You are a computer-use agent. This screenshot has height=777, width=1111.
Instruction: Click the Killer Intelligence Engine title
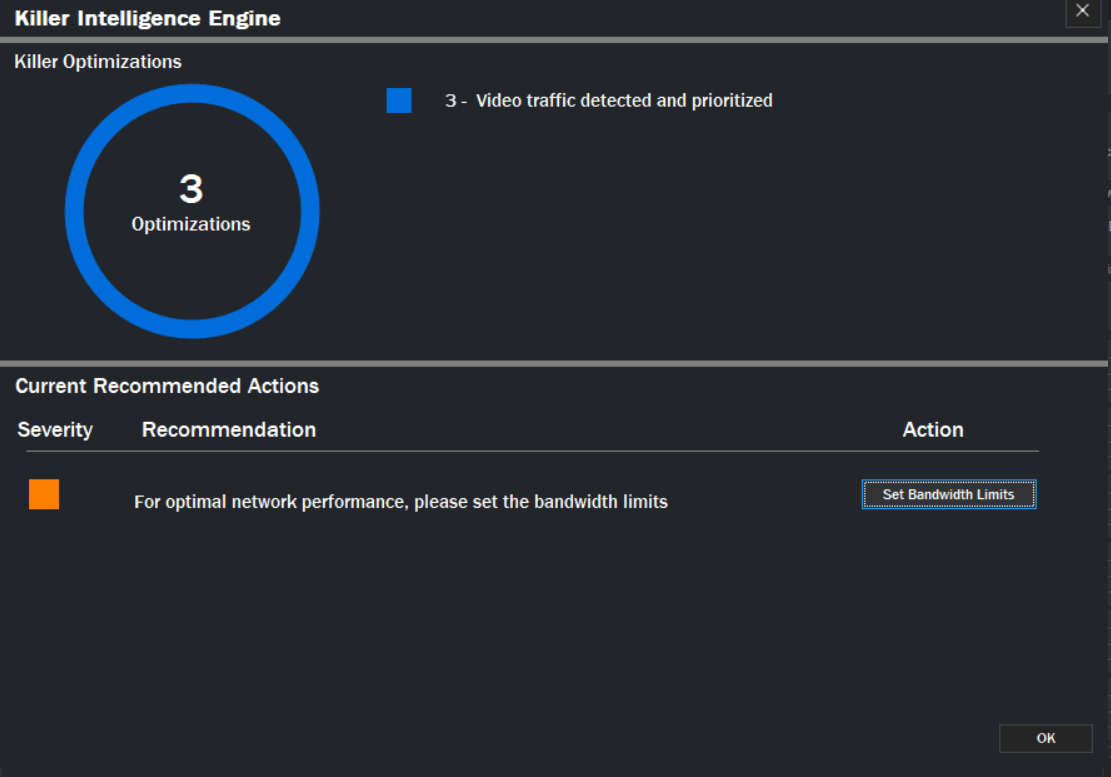tap(147, 18)
